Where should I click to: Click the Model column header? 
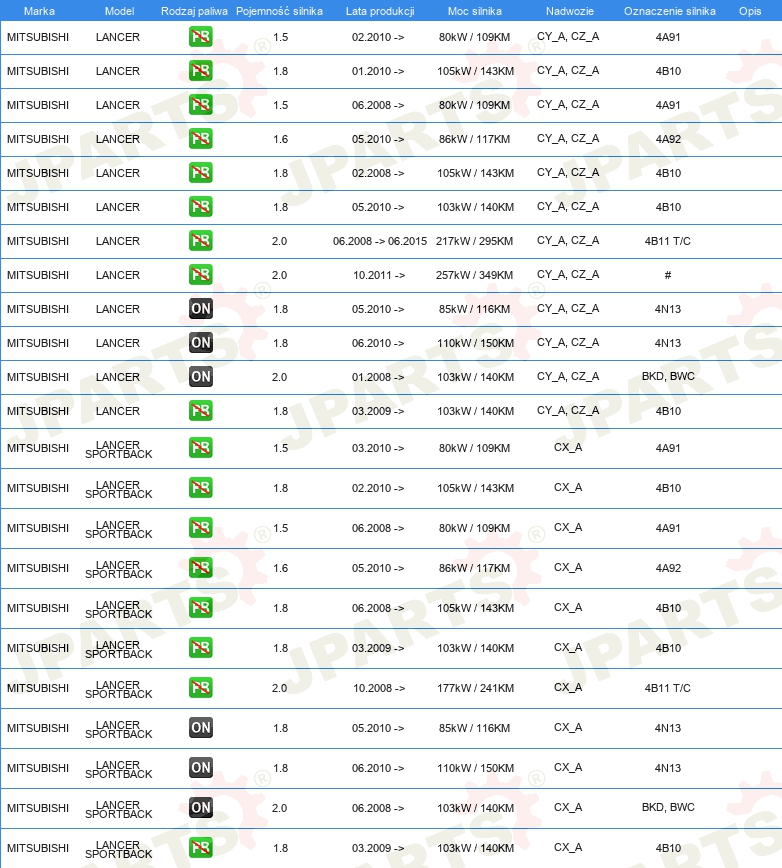(x=120, y=11)
